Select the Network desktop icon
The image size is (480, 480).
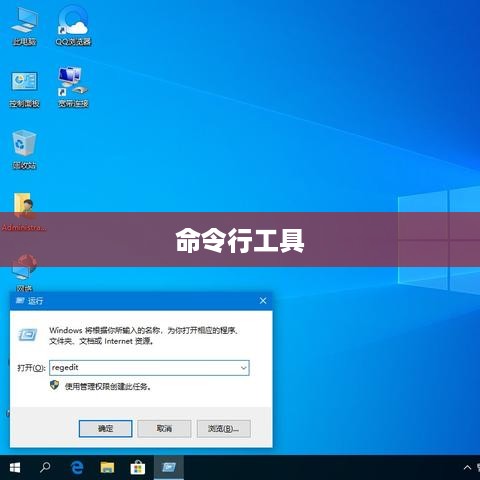click(24, 273)
